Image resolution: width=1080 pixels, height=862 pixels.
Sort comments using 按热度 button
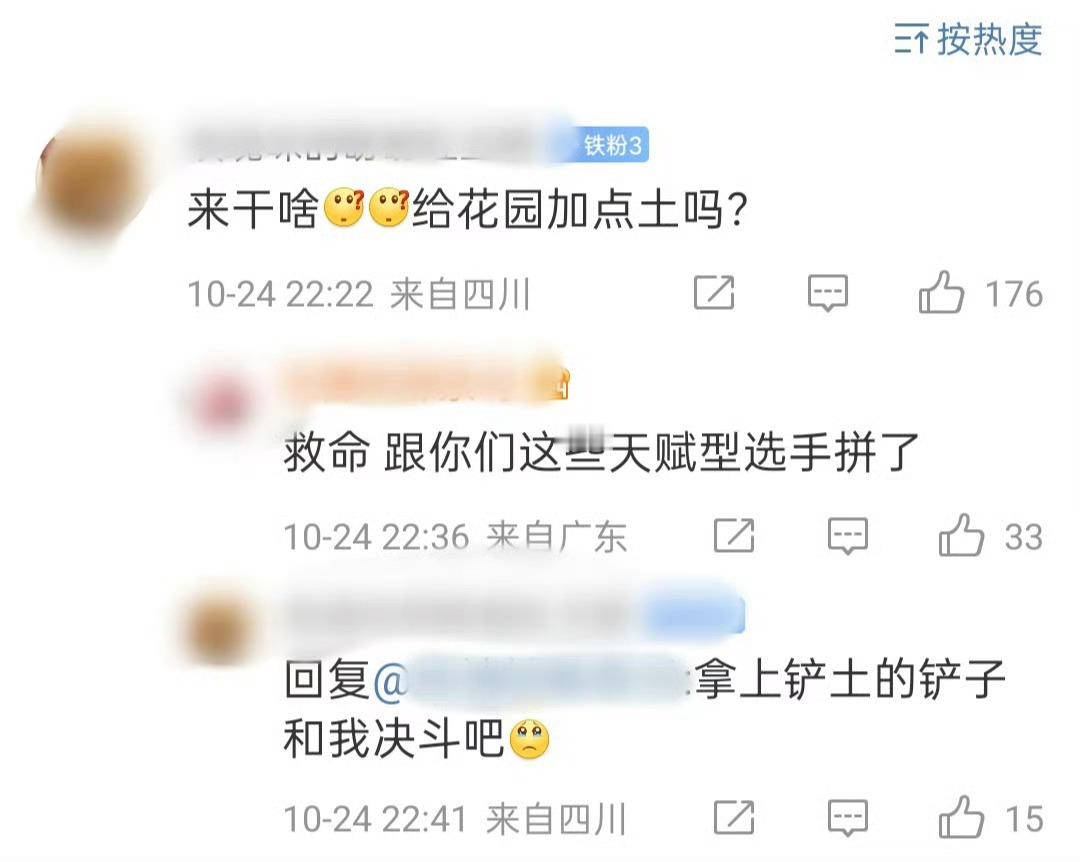(968, 39)
